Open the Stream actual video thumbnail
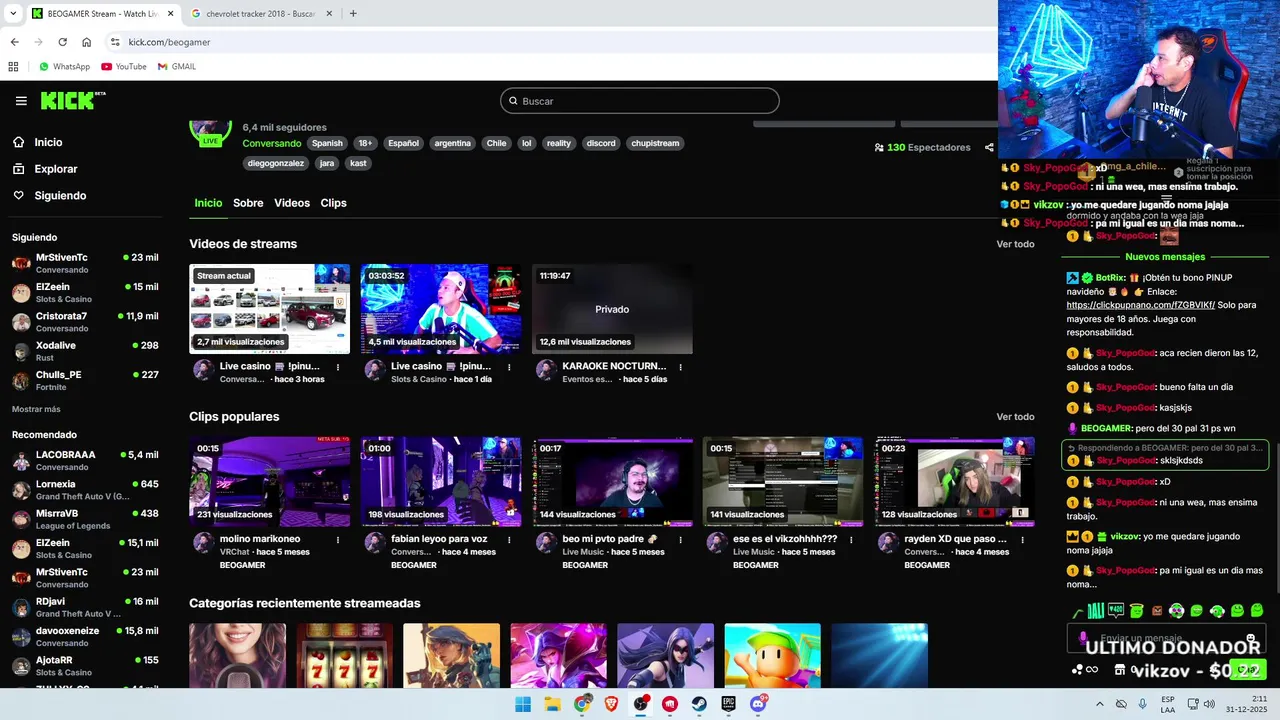Screen dimensions: 1280x720 270,309
